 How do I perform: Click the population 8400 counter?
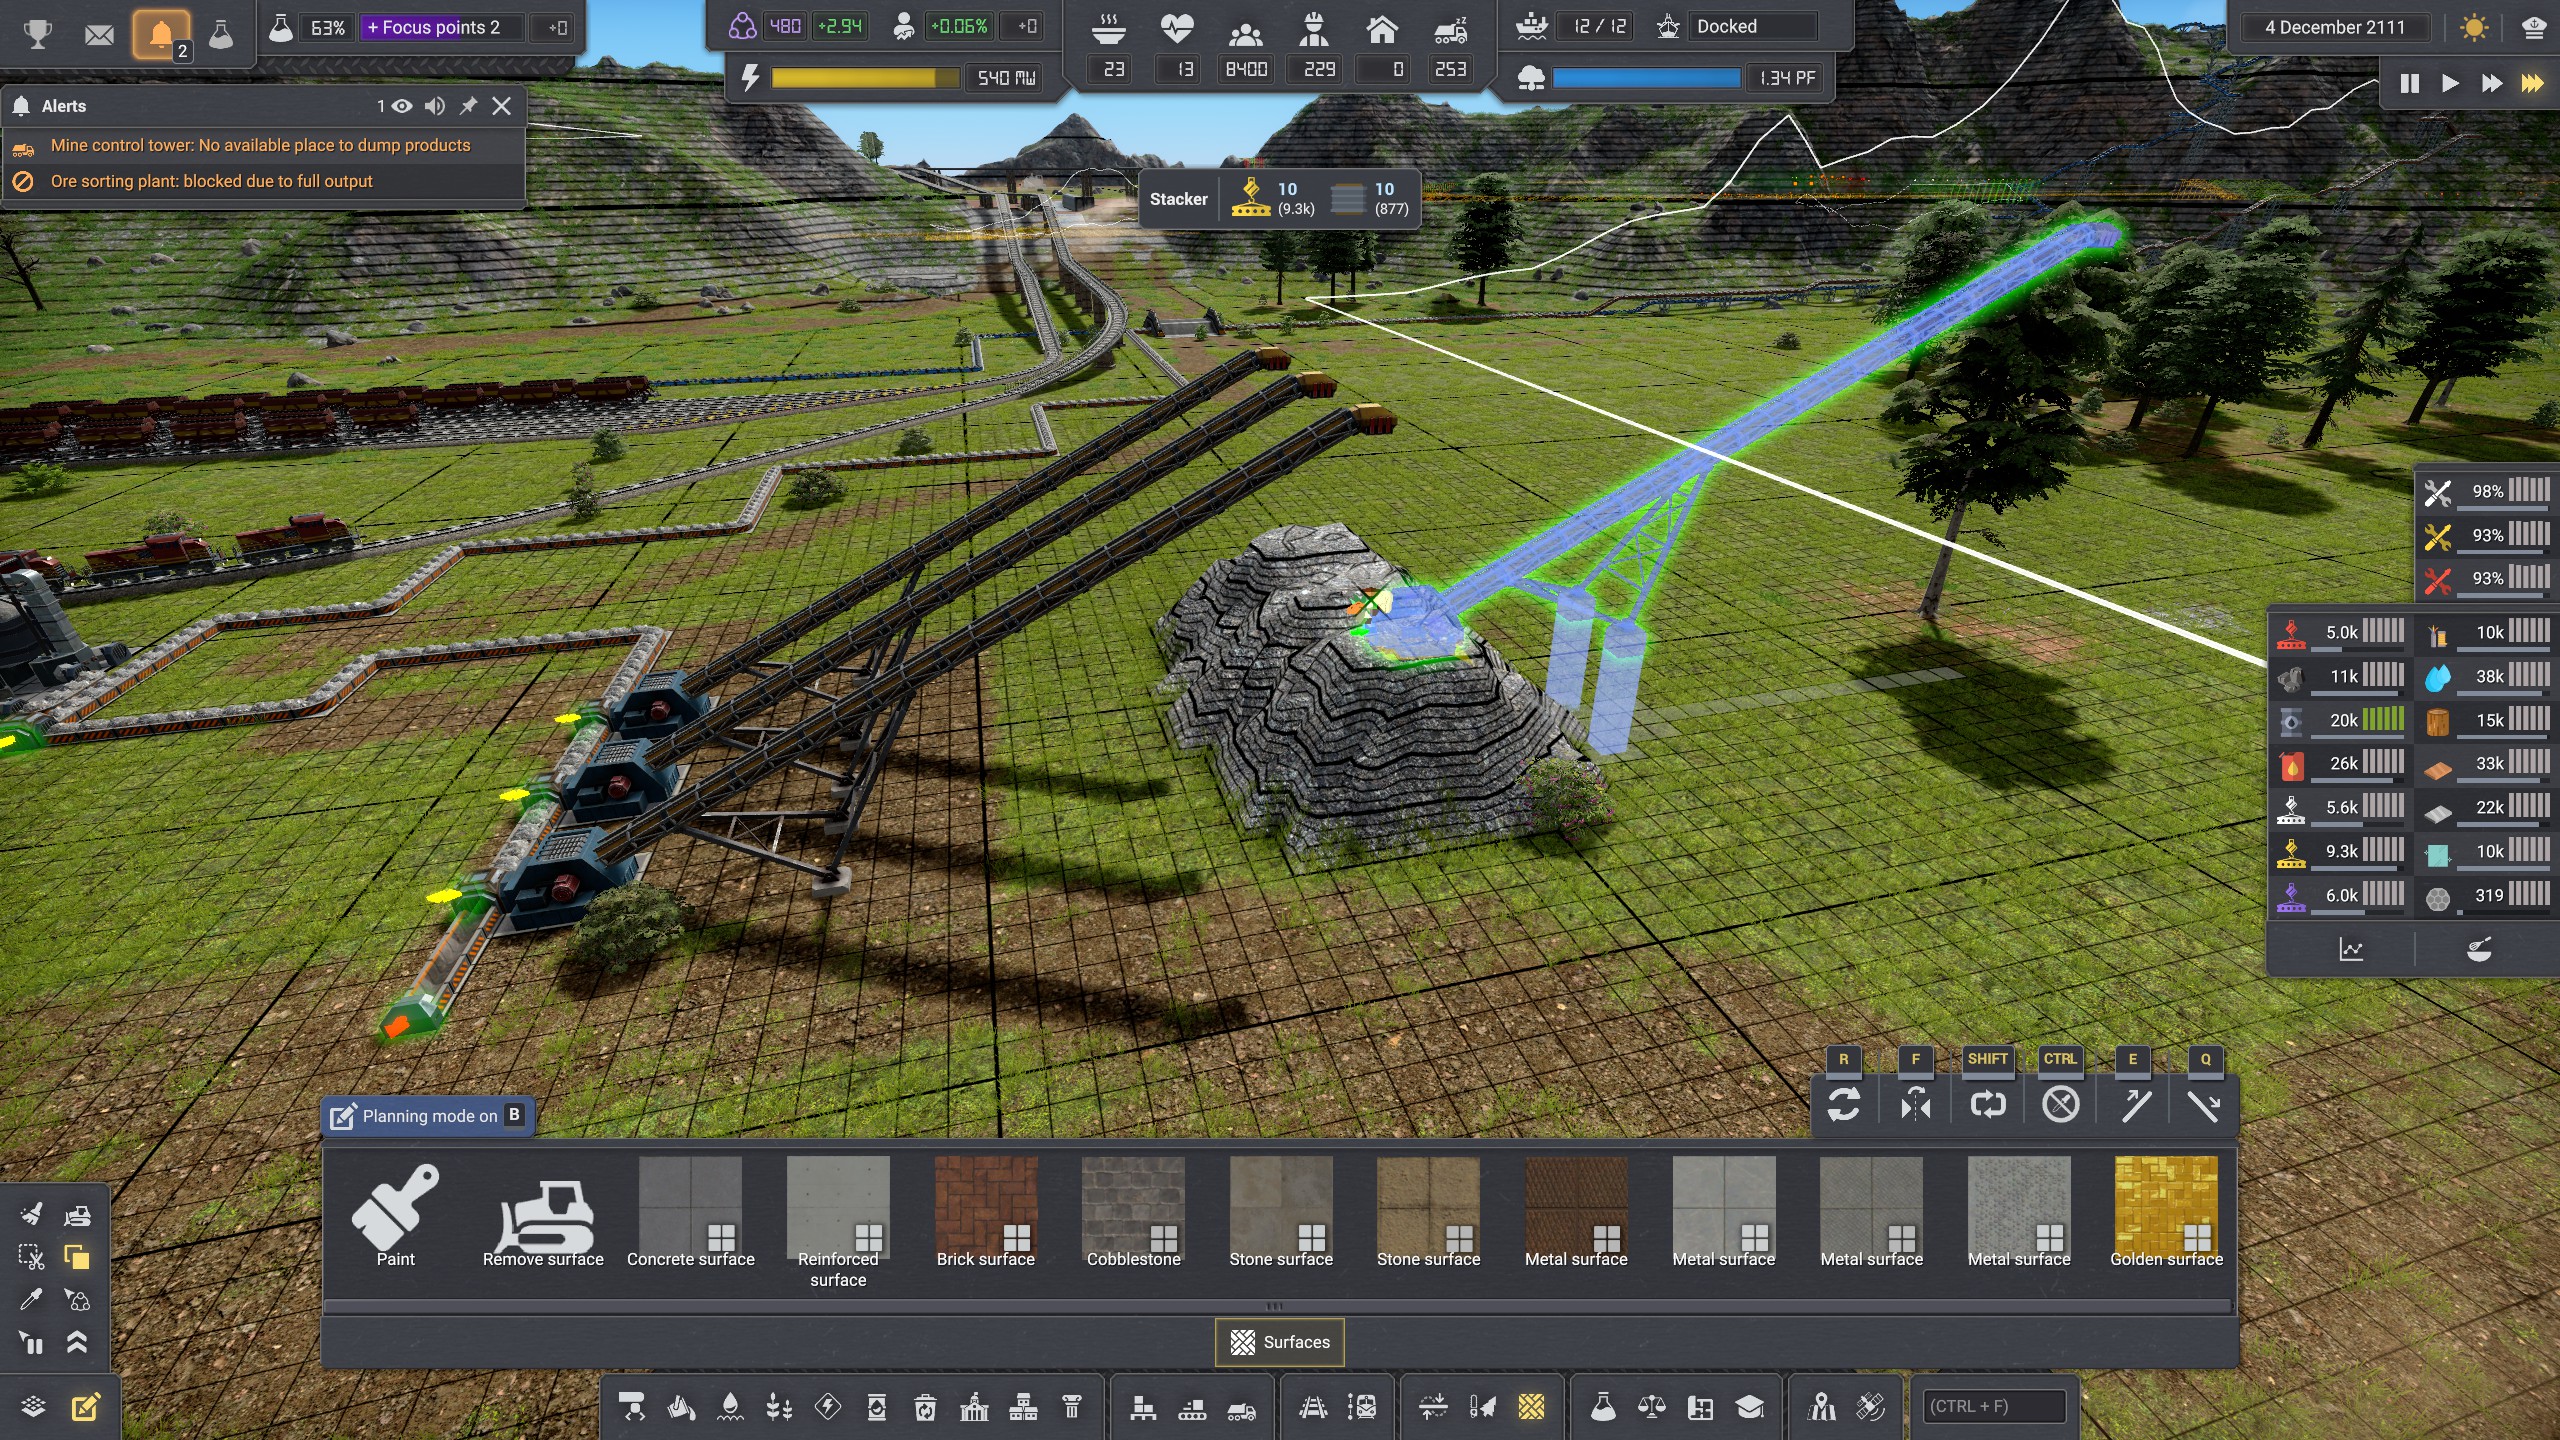click(1246, 69)
